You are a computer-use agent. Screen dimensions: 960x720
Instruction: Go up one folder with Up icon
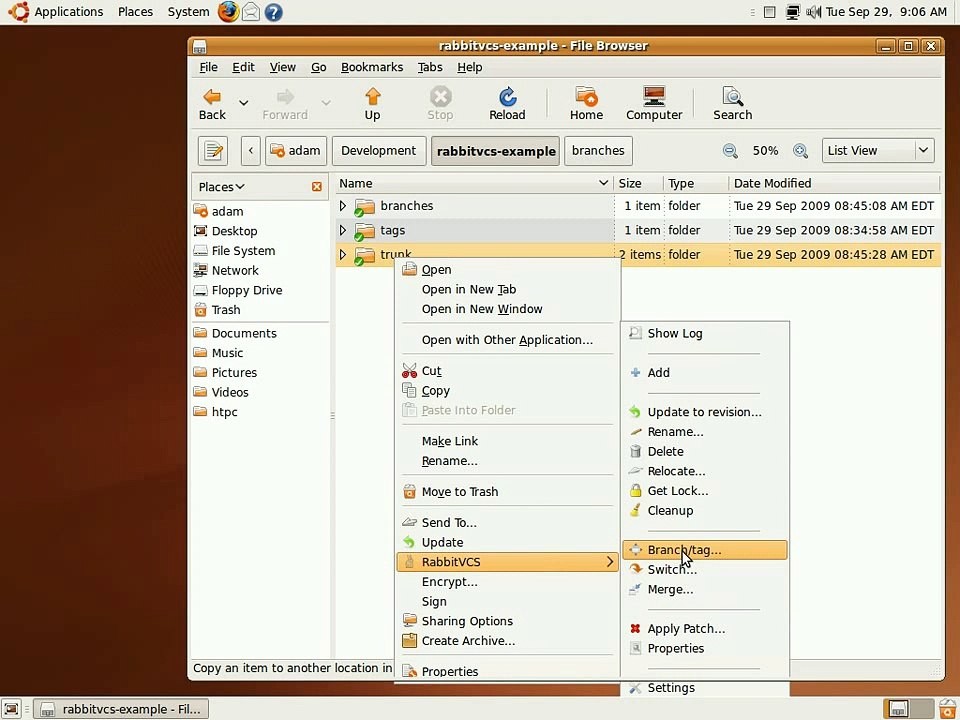[x=372, y=97]
